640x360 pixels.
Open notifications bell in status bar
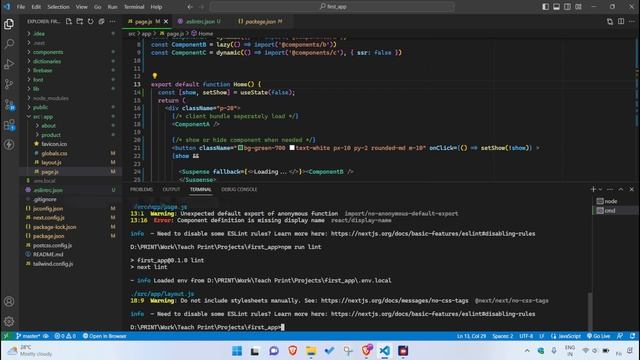(632, 336)
